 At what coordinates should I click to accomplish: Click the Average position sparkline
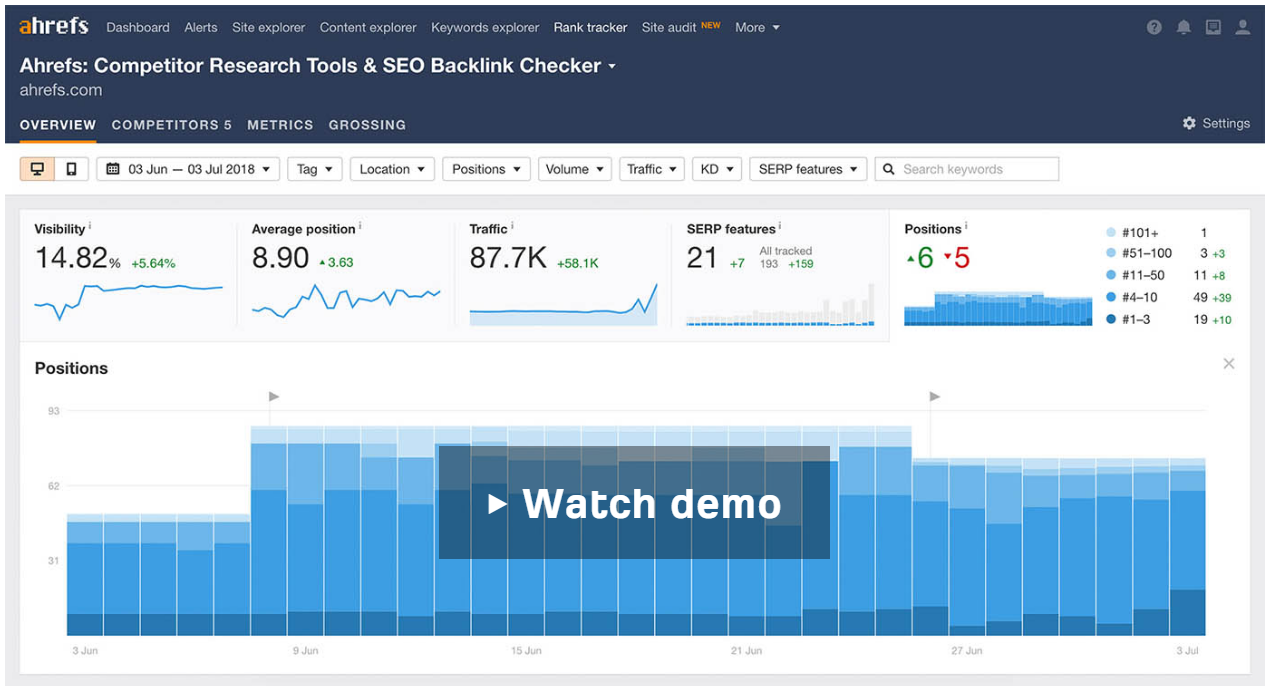coord(346,301)
